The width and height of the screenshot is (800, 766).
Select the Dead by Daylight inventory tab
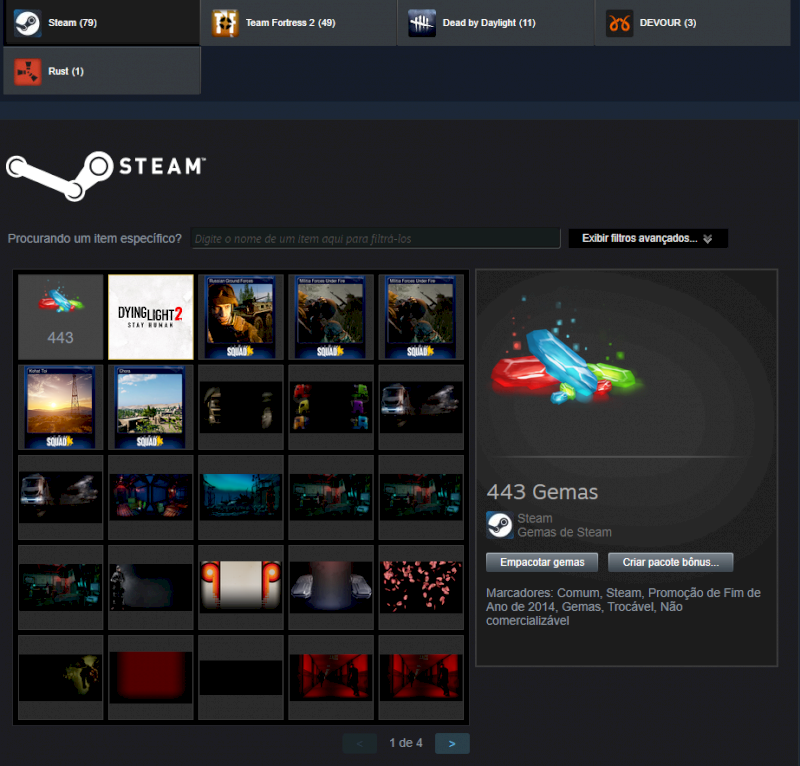[495, 23]
